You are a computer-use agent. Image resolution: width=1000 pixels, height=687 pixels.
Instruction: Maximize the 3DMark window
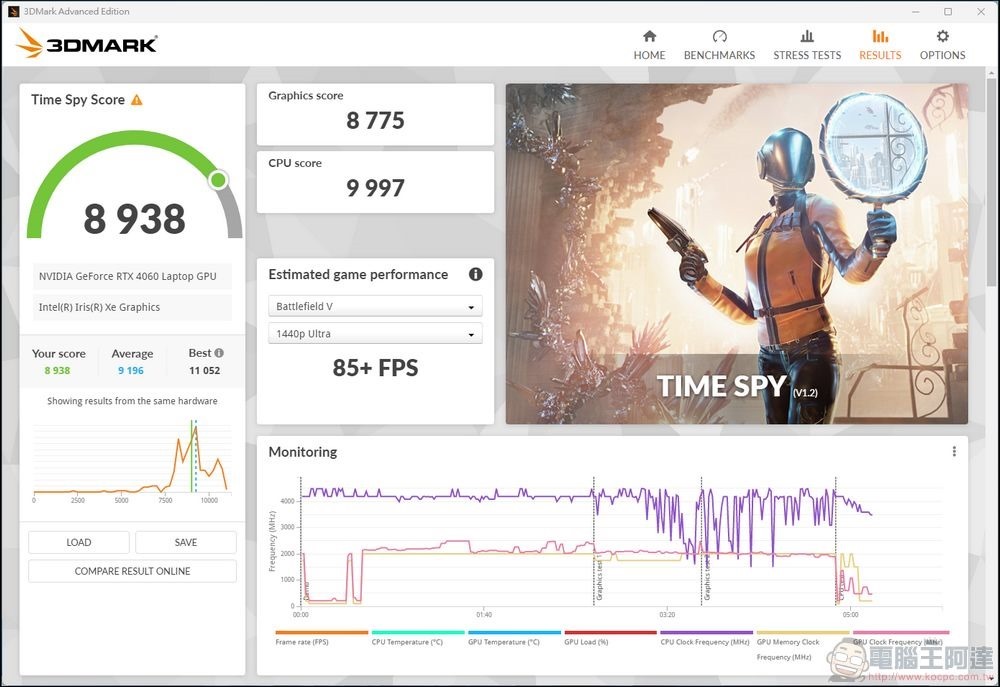pyautogui.click(x=948, y=11)
